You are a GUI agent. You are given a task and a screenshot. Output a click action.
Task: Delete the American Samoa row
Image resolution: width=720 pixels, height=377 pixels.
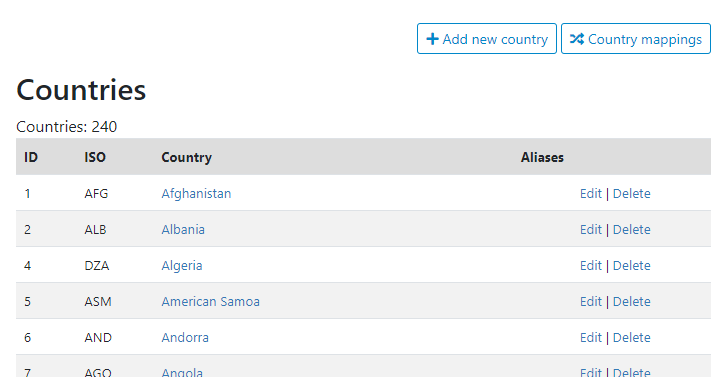click(x=631, y=302)
